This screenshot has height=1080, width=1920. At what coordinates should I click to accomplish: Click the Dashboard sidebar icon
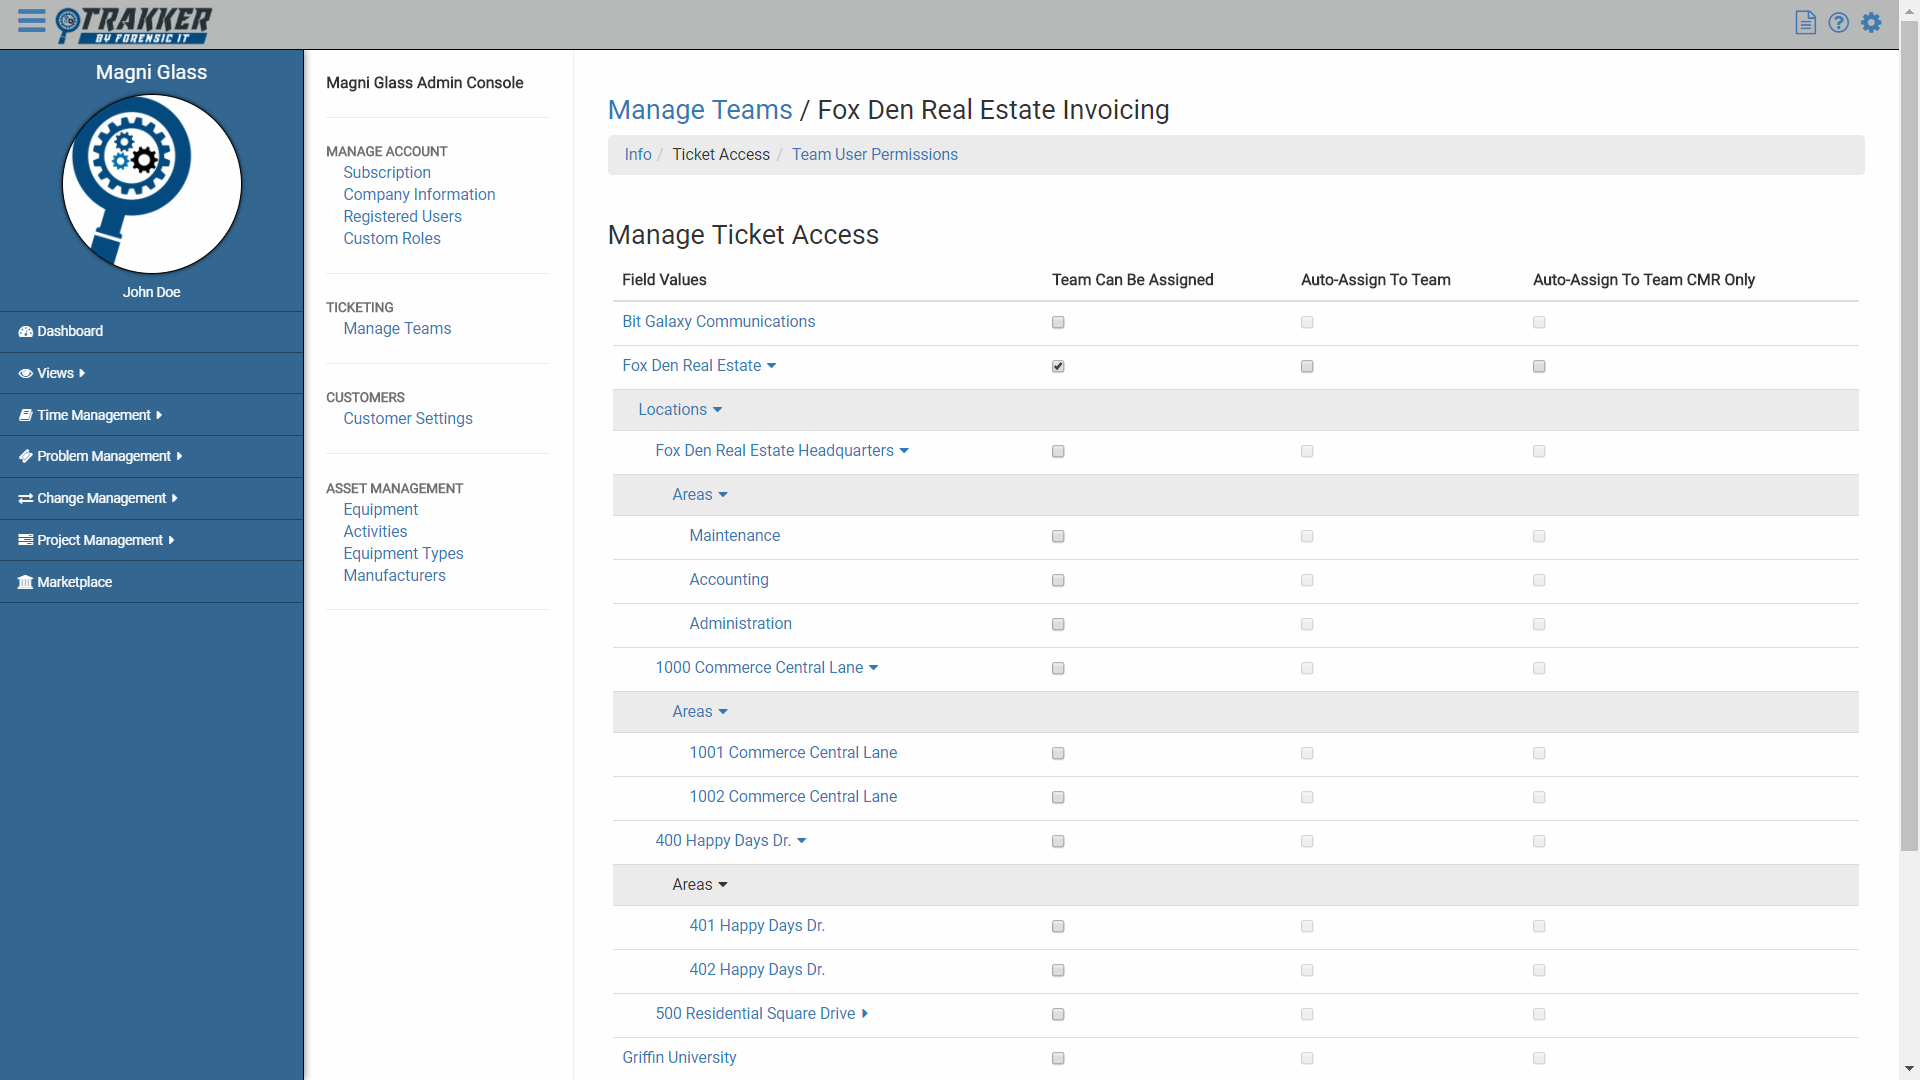[x=26, y=332]
